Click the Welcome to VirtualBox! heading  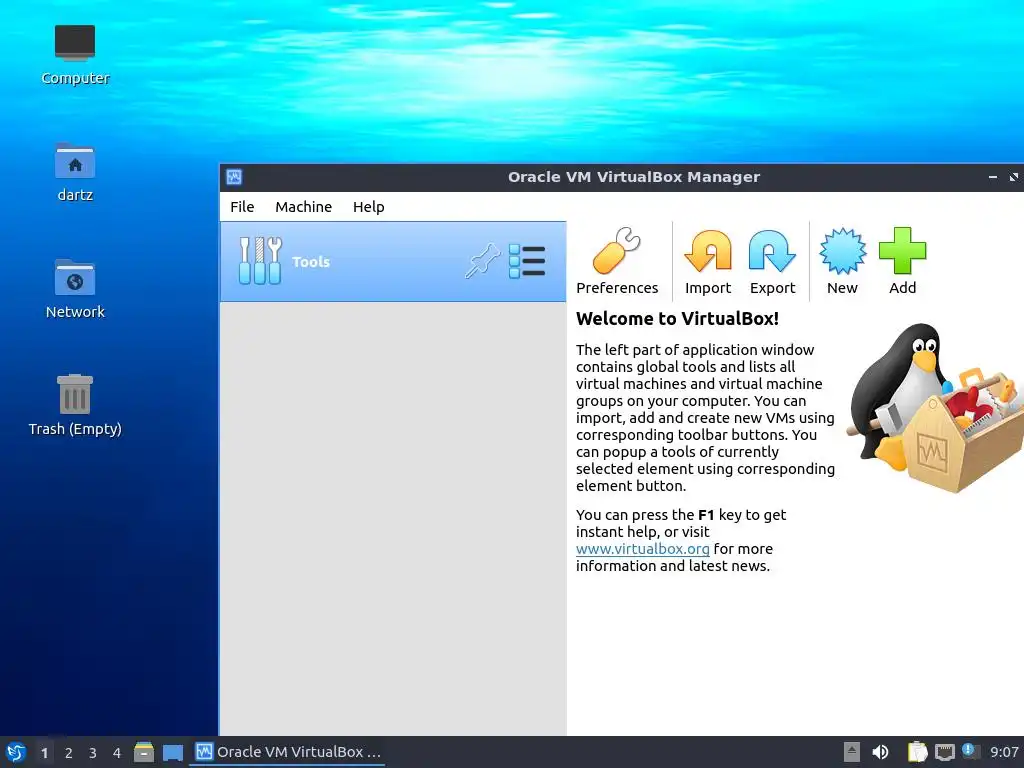677,319
